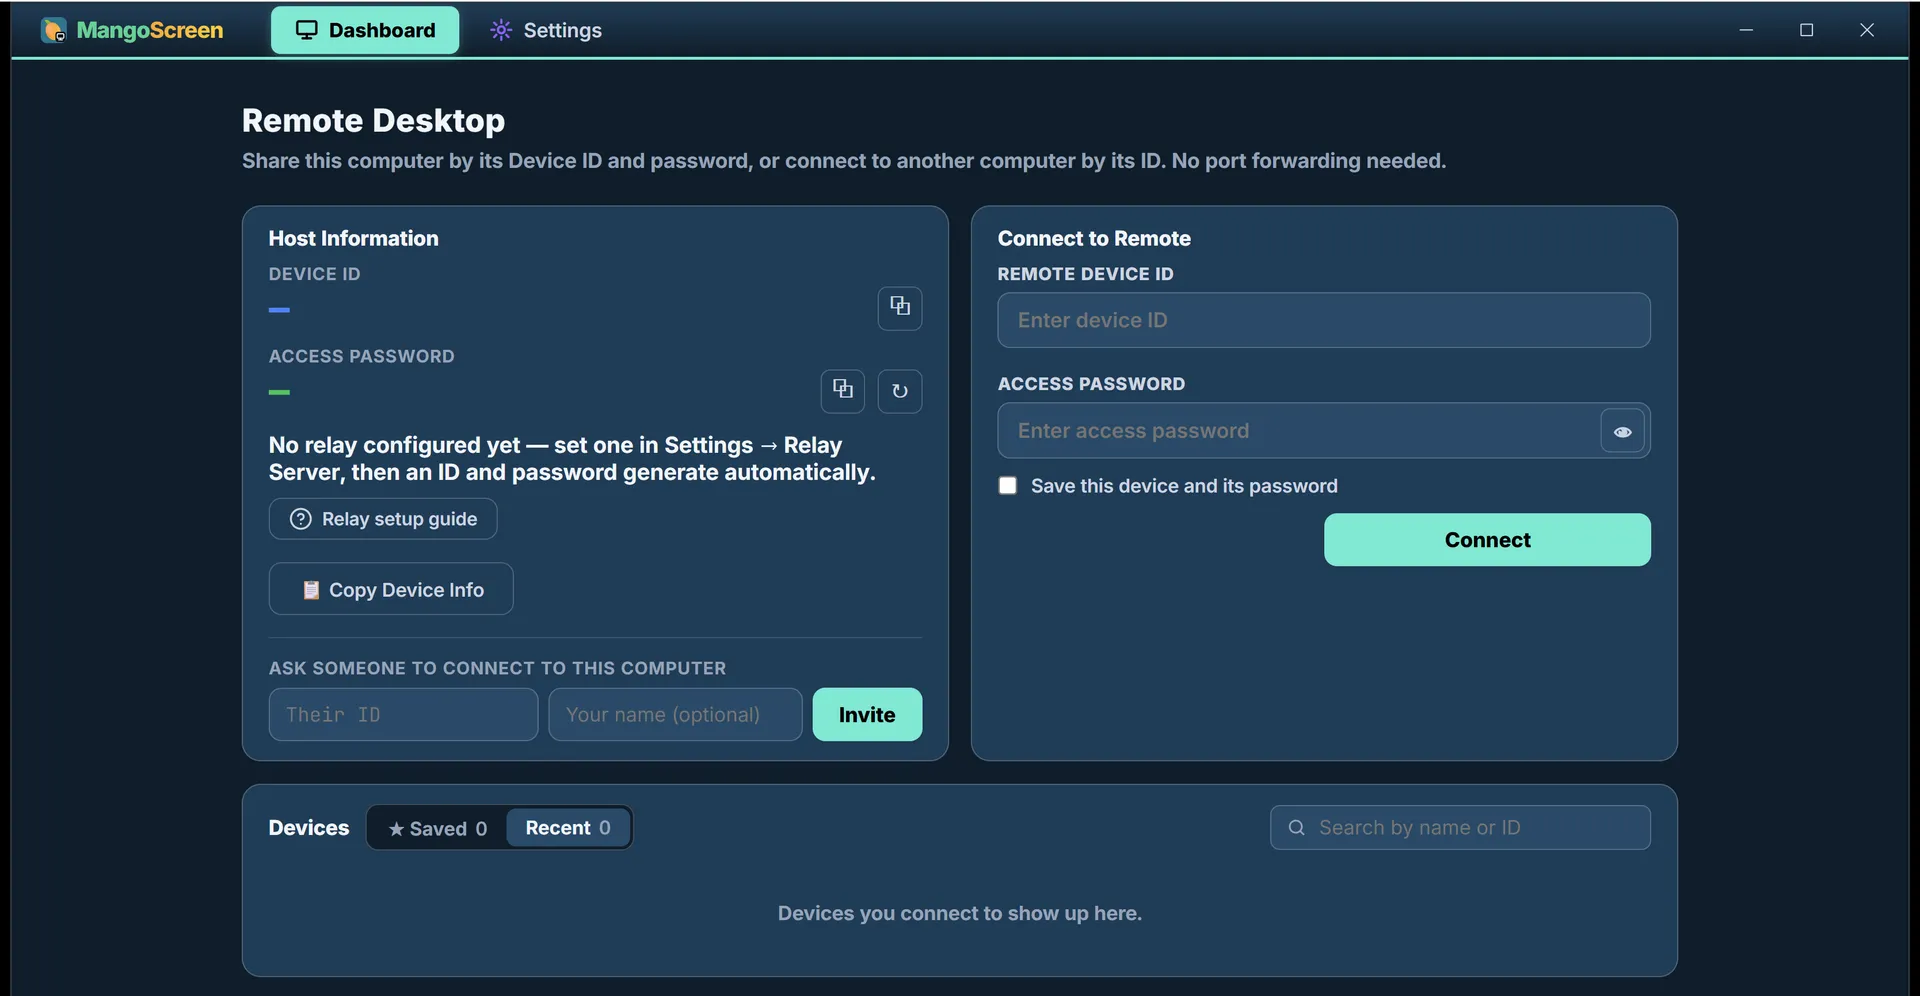The height and width of the screenshot is (996, 1920).
Task: Close the MangoScreen window
Action: tap(1867, 30)
